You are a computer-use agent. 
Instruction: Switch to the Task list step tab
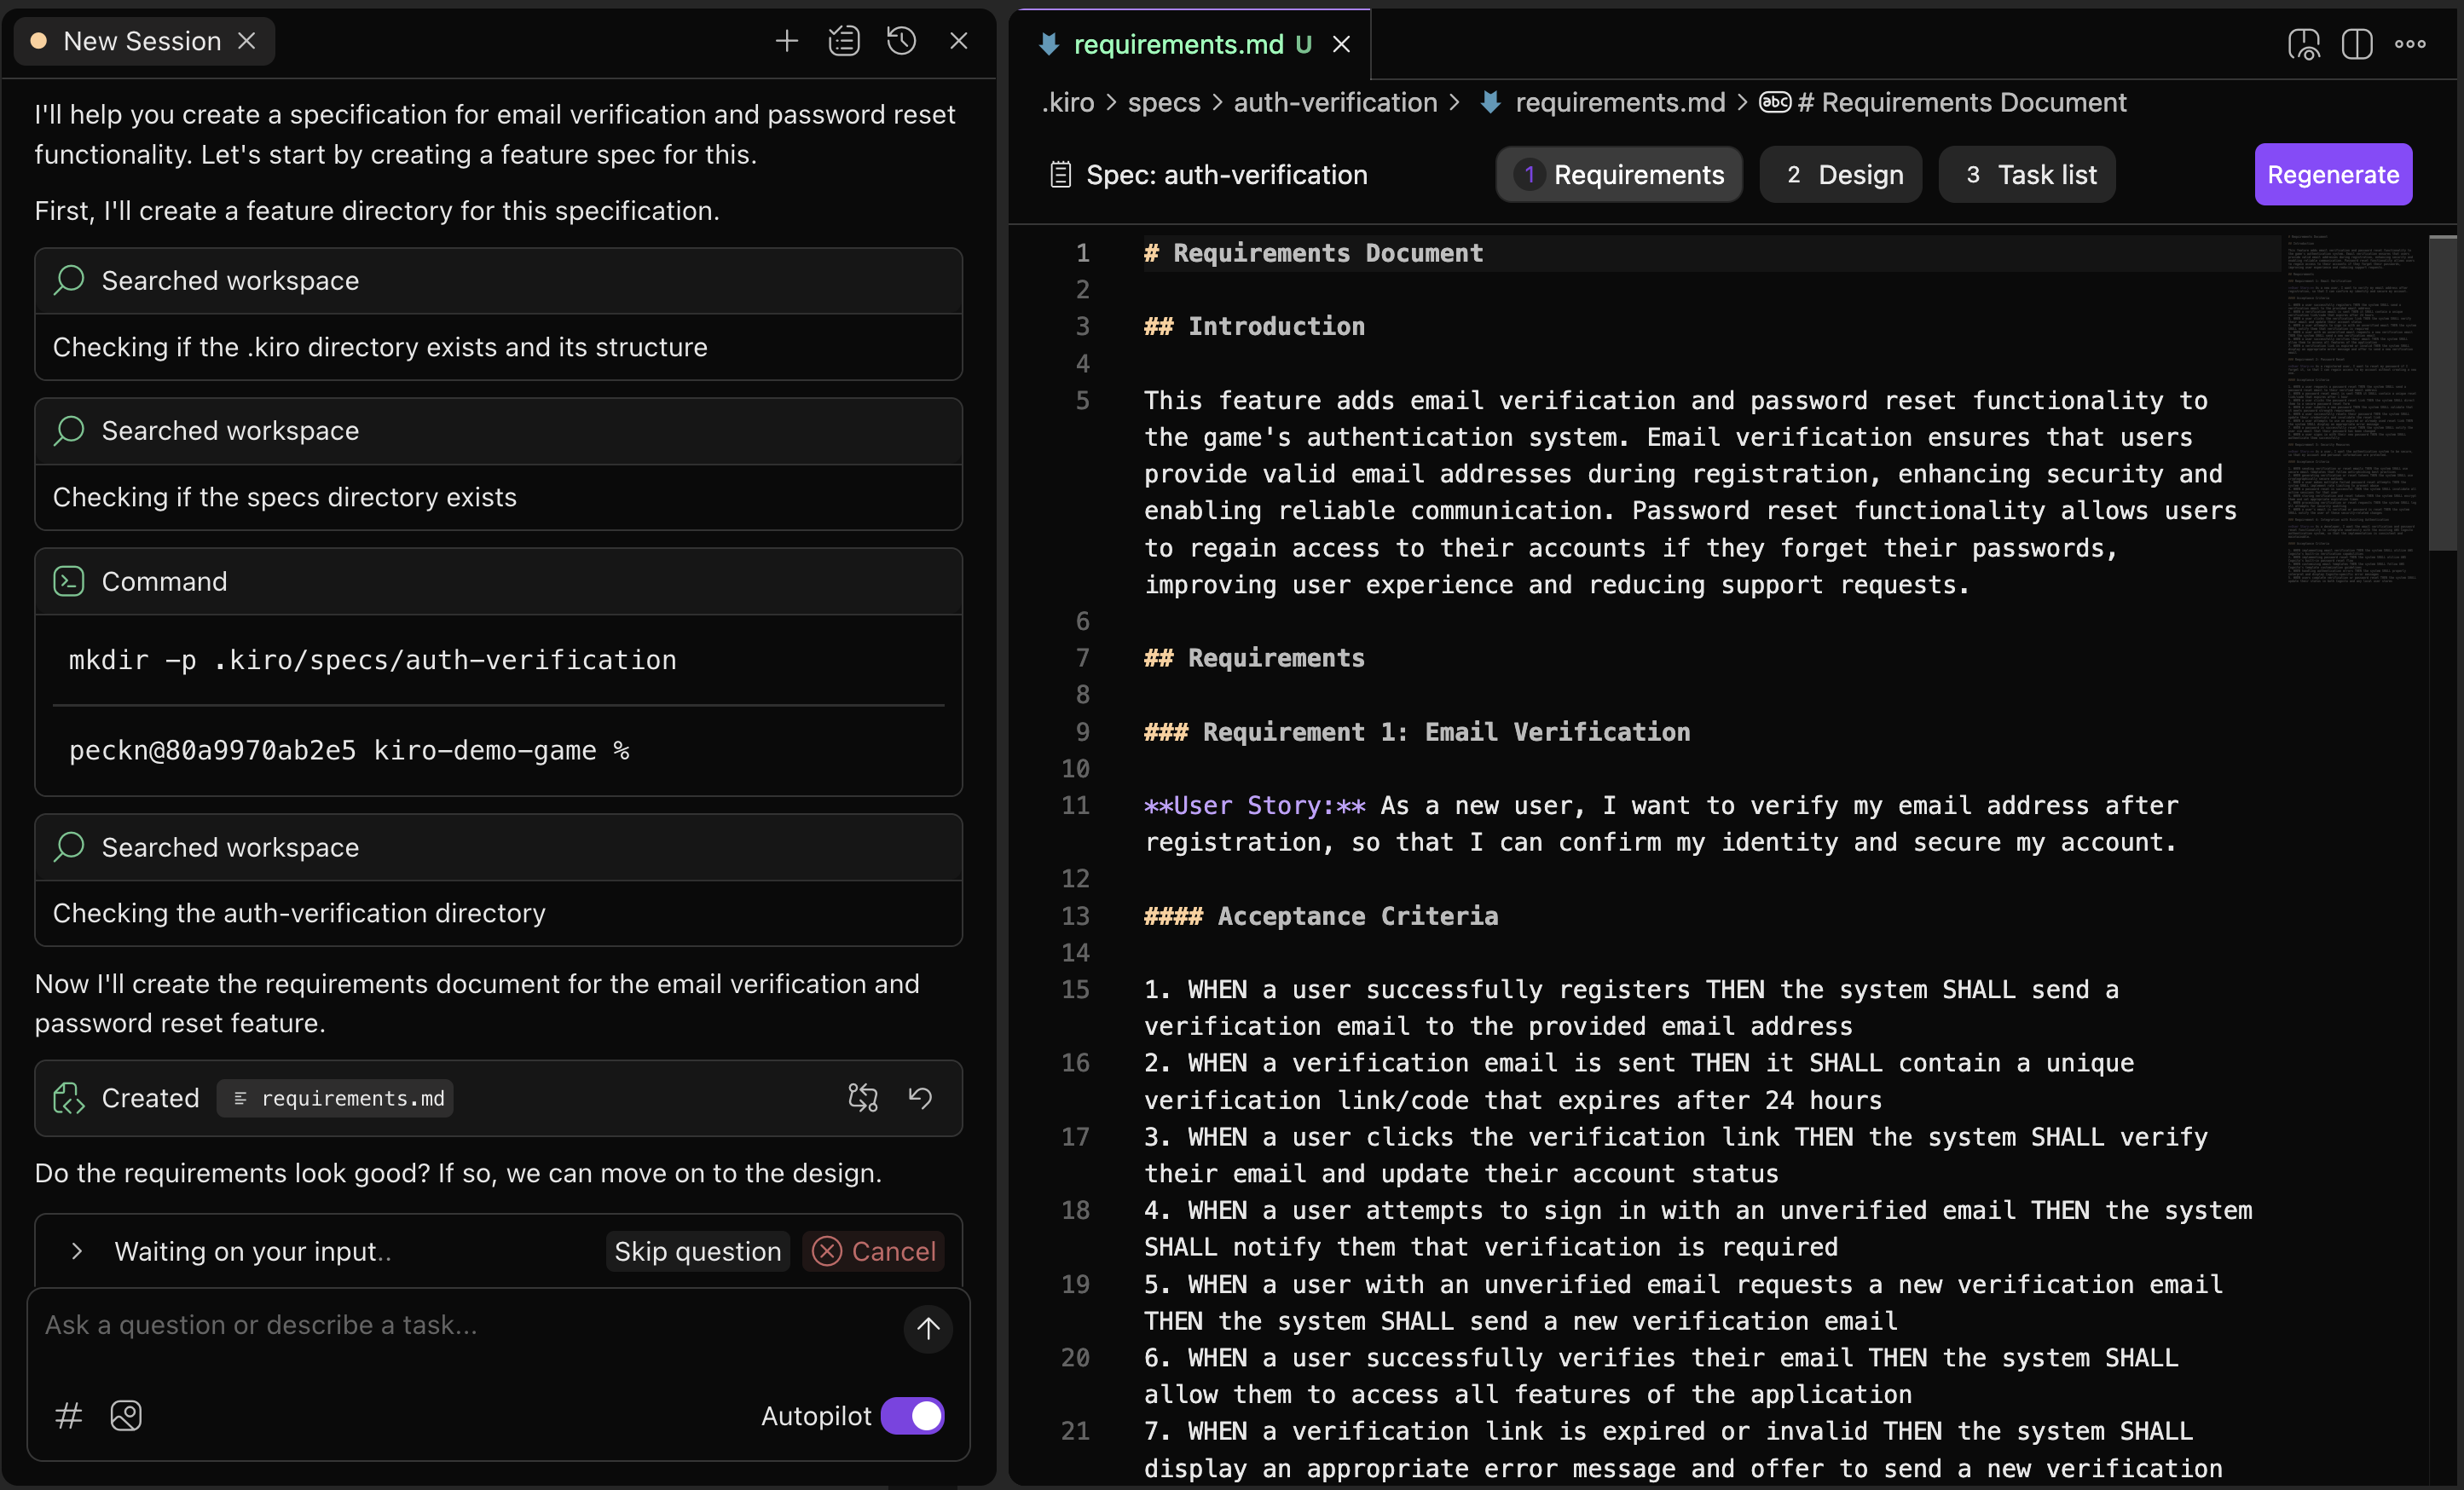click(x=2027, y=175)
